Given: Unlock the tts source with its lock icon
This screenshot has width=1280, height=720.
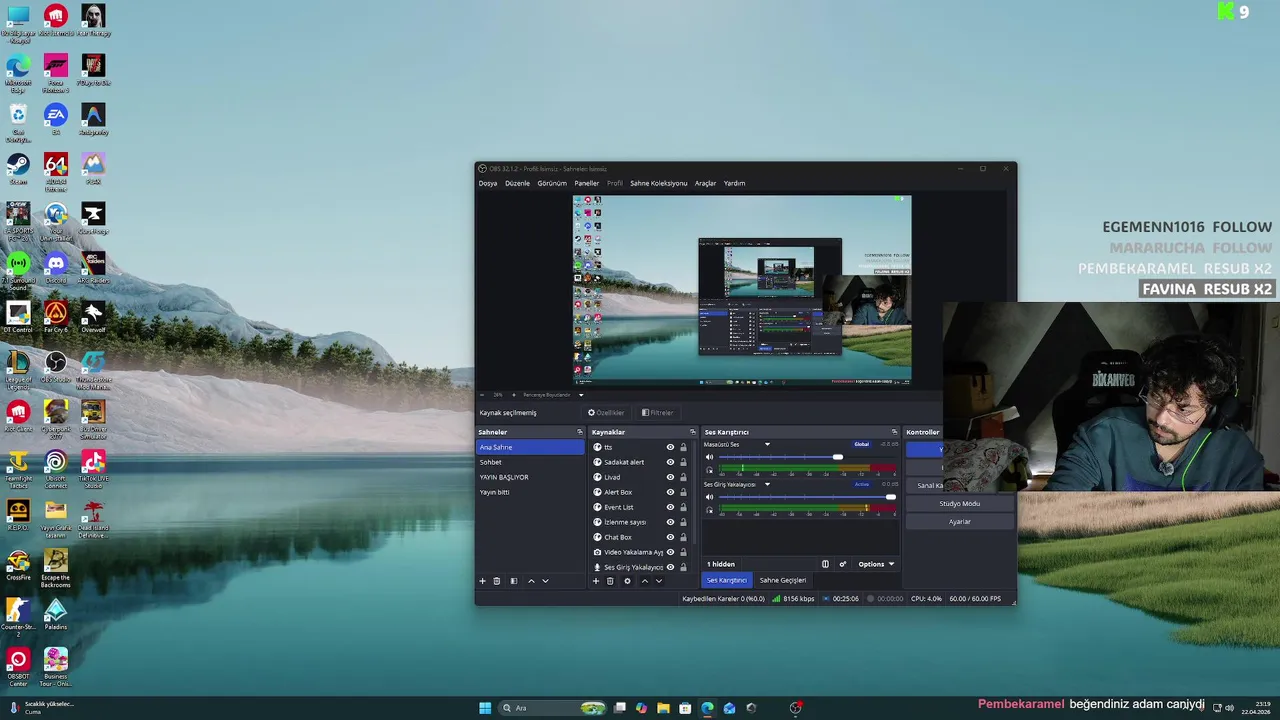Looking at the screenshot, I should 683,447.
